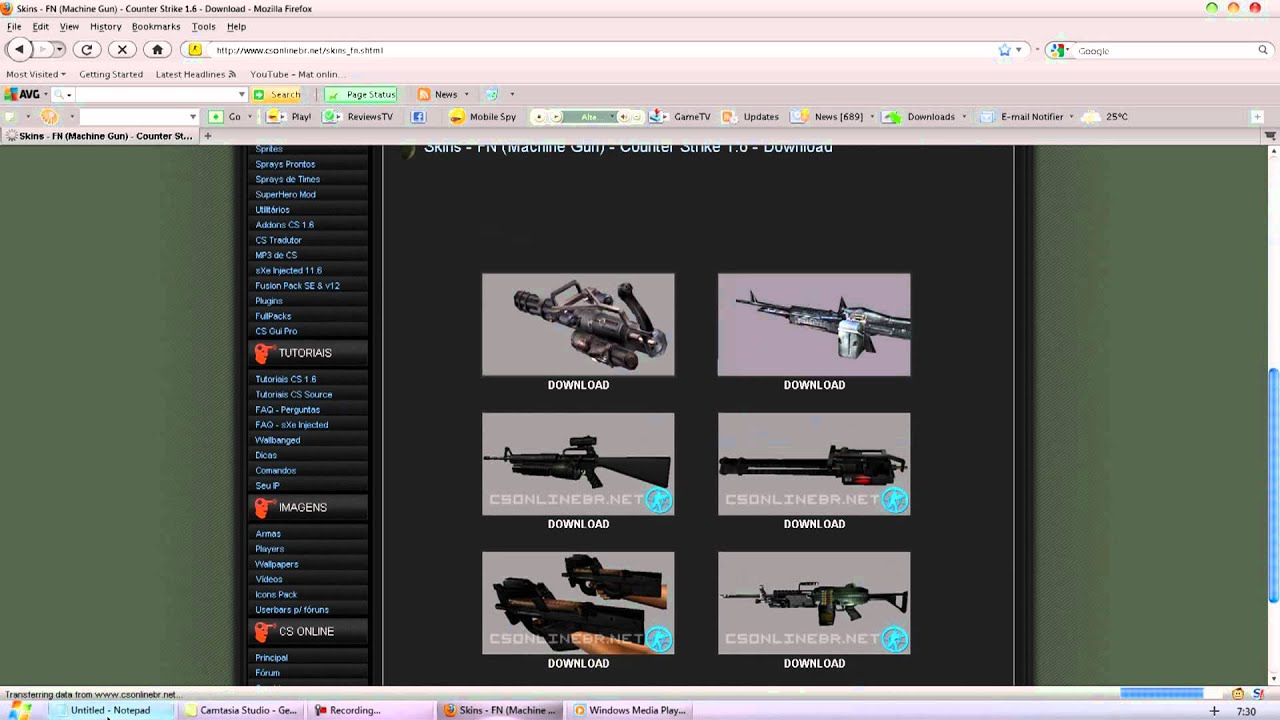
Task: Click the chrome machine gun skin thumbnail
Action: click(x=814, y=325)
